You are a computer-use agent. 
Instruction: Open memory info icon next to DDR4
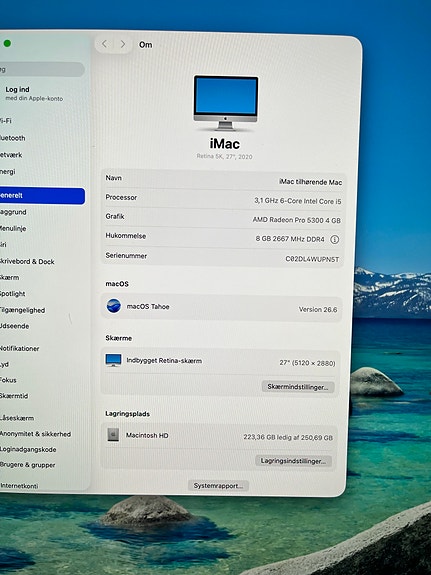[x=335, y=239]
